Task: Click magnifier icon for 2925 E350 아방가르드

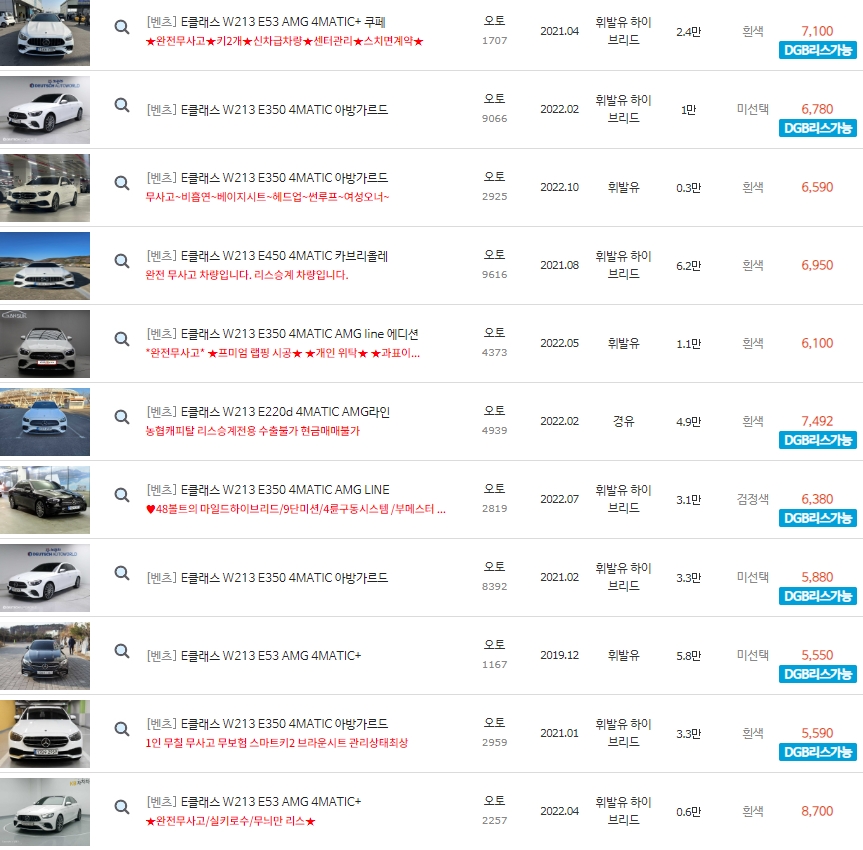Action: (122, 183)
